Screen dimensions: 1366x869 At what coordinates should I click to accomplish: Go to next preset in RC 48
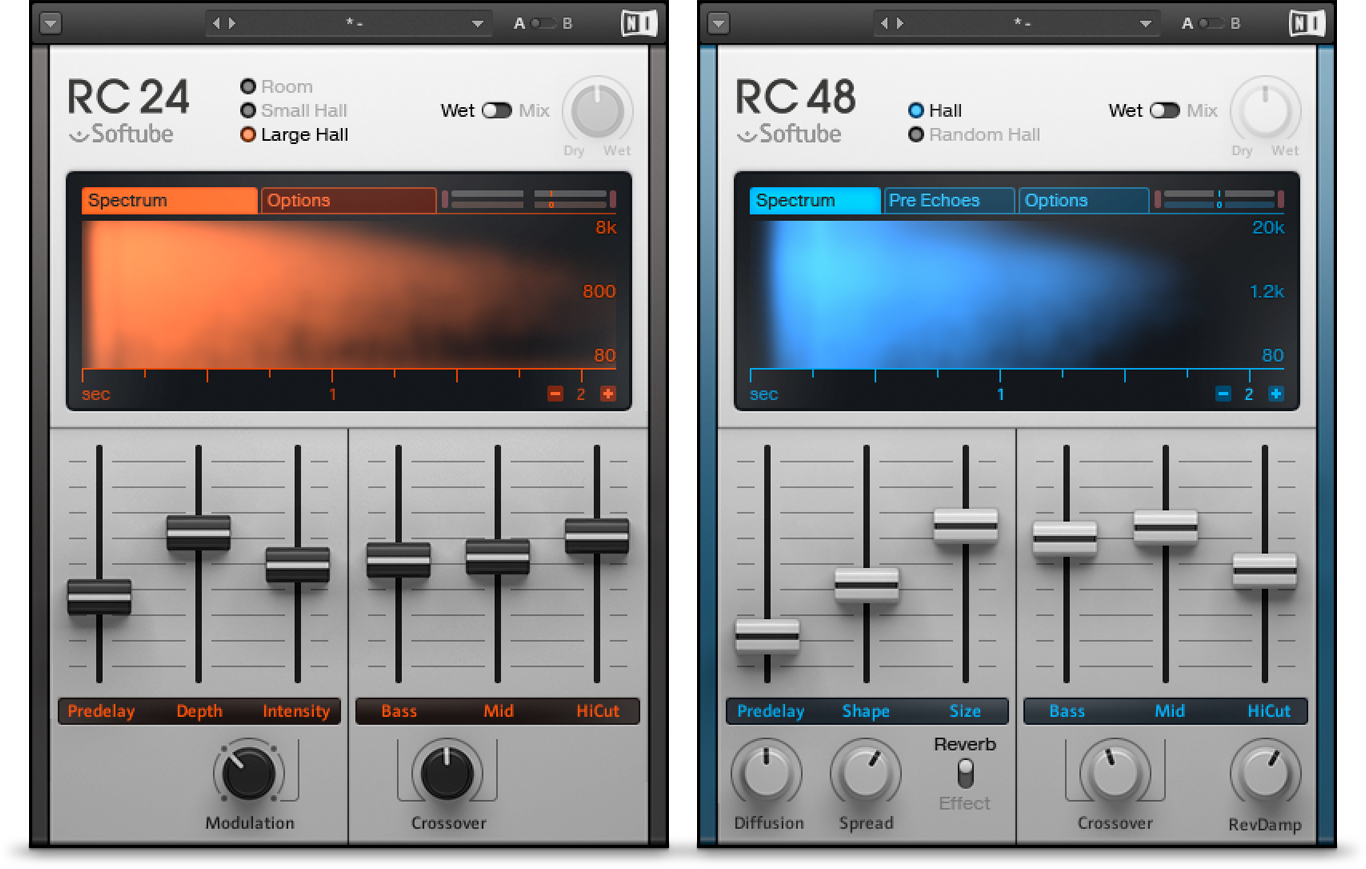pyautogui.click(x=900, y=23)
